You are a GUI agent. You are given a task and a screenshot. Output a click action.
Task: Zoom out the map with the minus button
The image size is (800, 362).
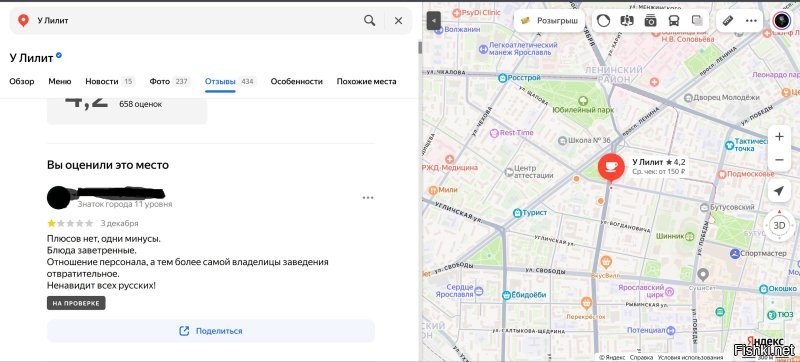[779, 160]
